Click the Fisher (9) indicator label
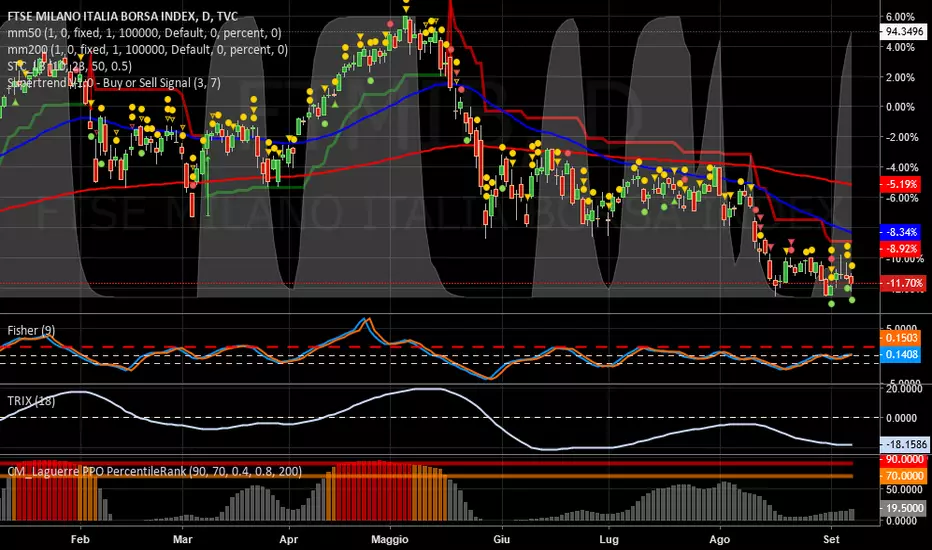Image resolution: width=932 pixels, height=550 pixels. tap(31, 330)
